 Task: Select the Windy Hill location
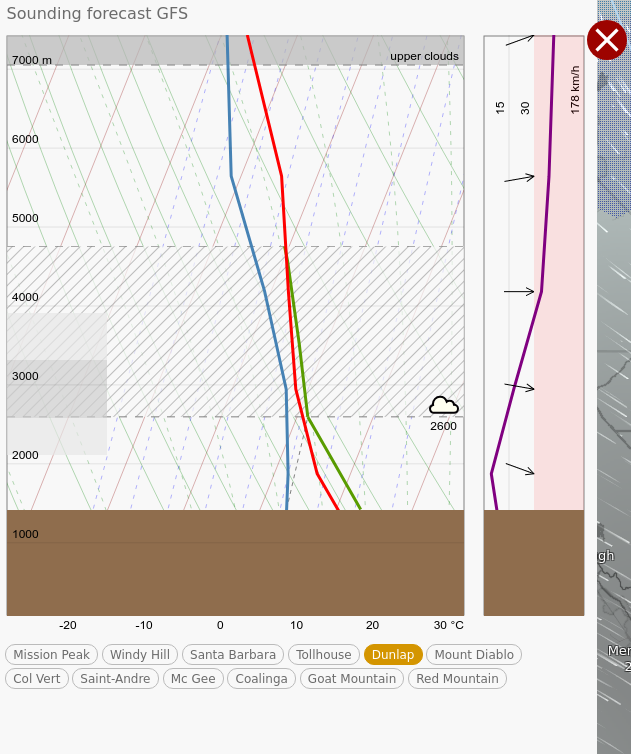pos(140,654)
